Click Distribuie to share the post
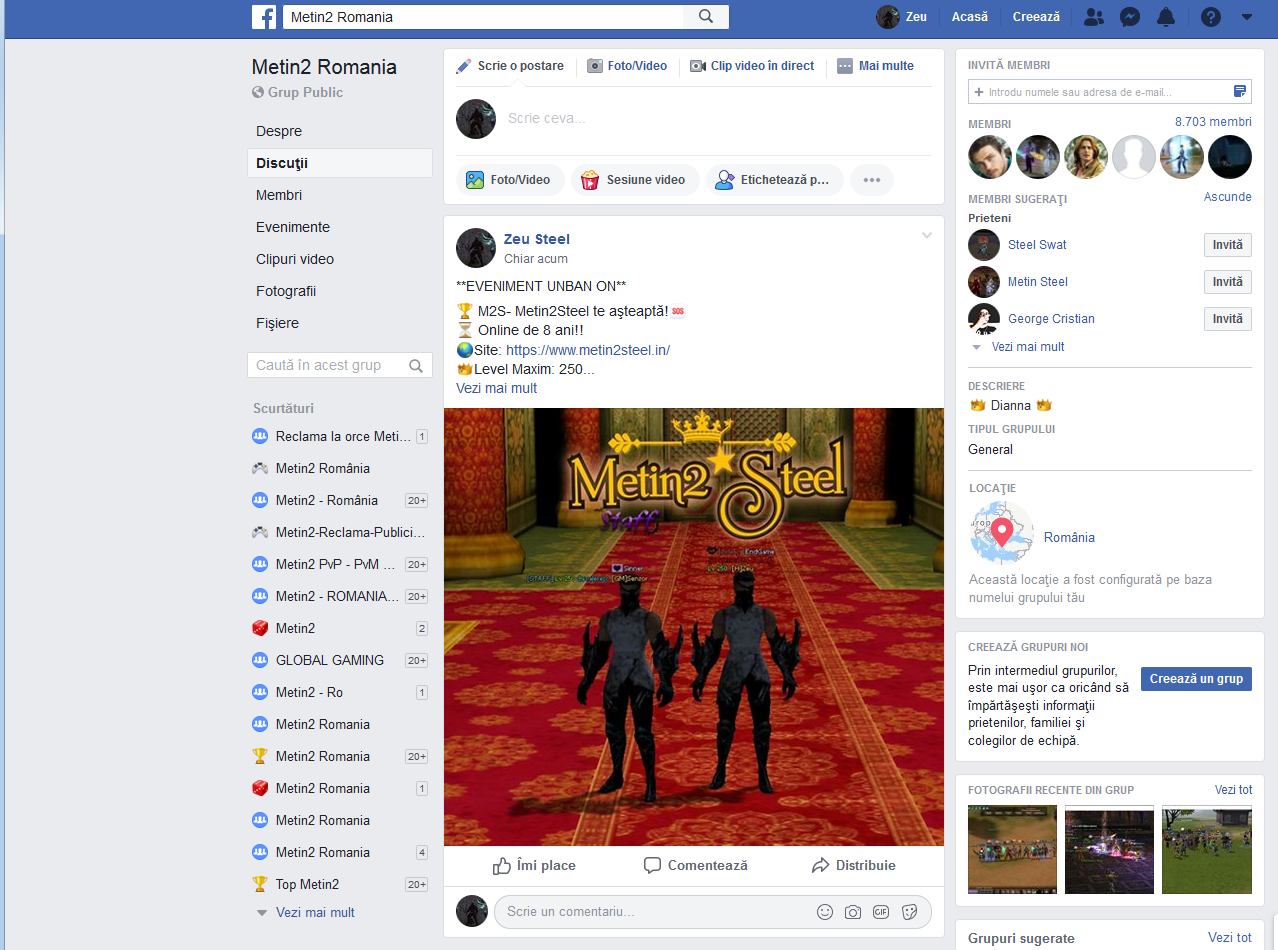The image size is (1278, 950). pos(853,865)
